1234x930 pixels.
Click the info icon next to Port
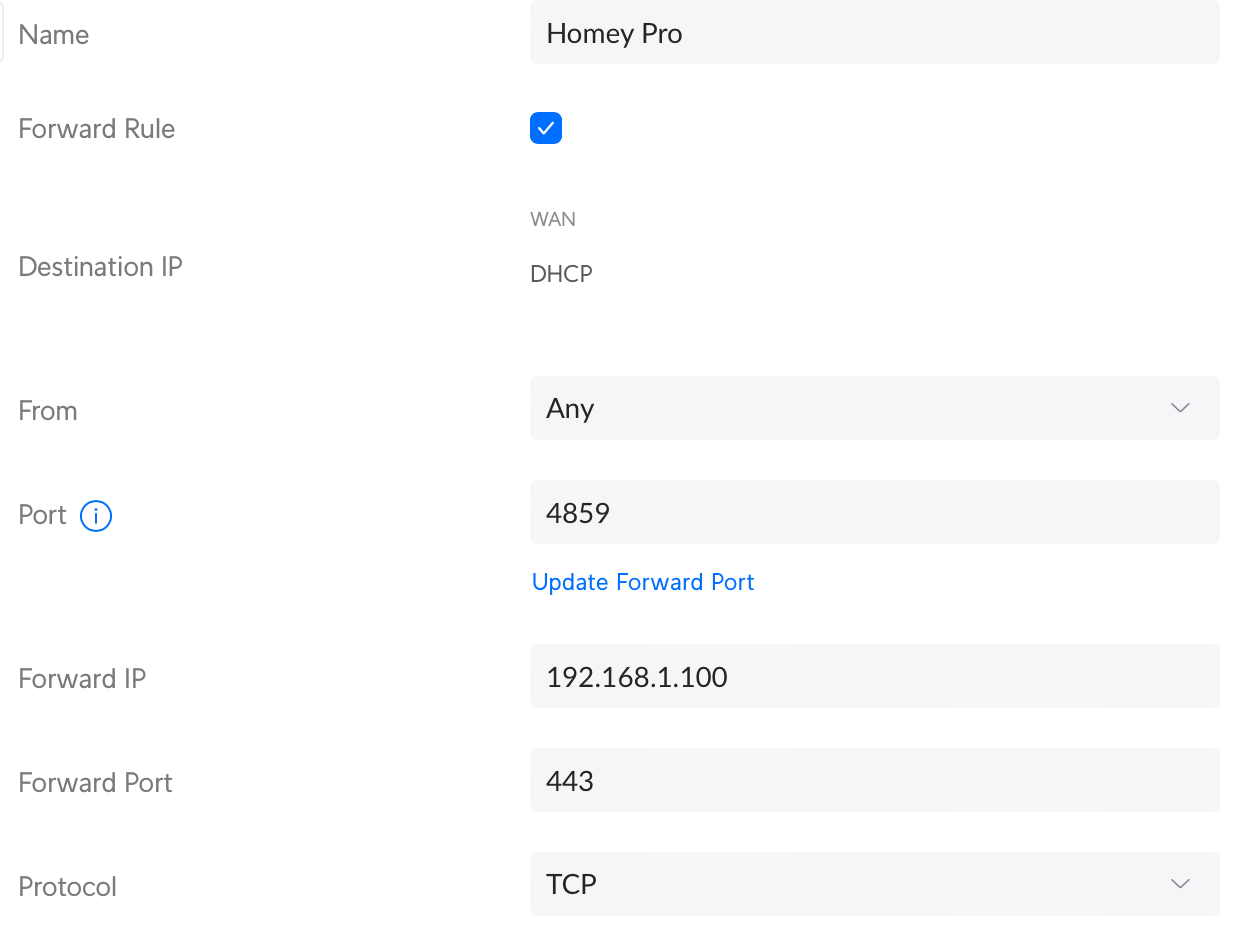pyautogui.click(x=96, y=516)
